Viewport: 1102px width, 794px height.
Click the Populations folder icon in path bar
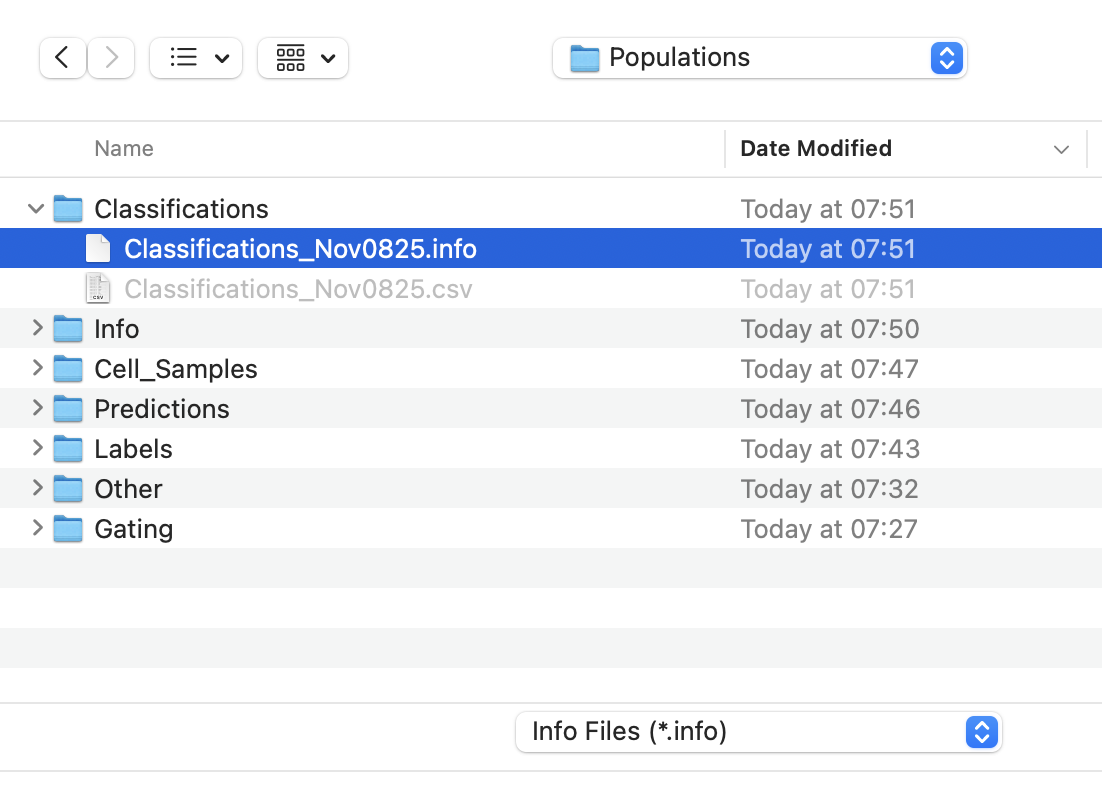583,58
